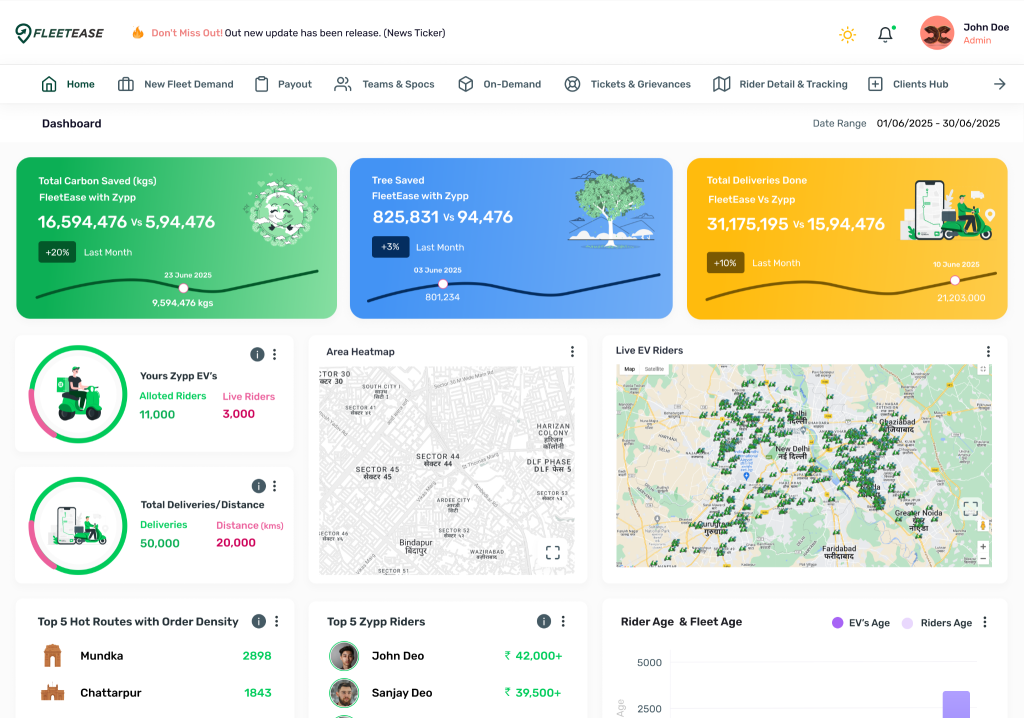Open Top 5 Zypp Riders options menu
The image size is (1024, 718).
563,621
